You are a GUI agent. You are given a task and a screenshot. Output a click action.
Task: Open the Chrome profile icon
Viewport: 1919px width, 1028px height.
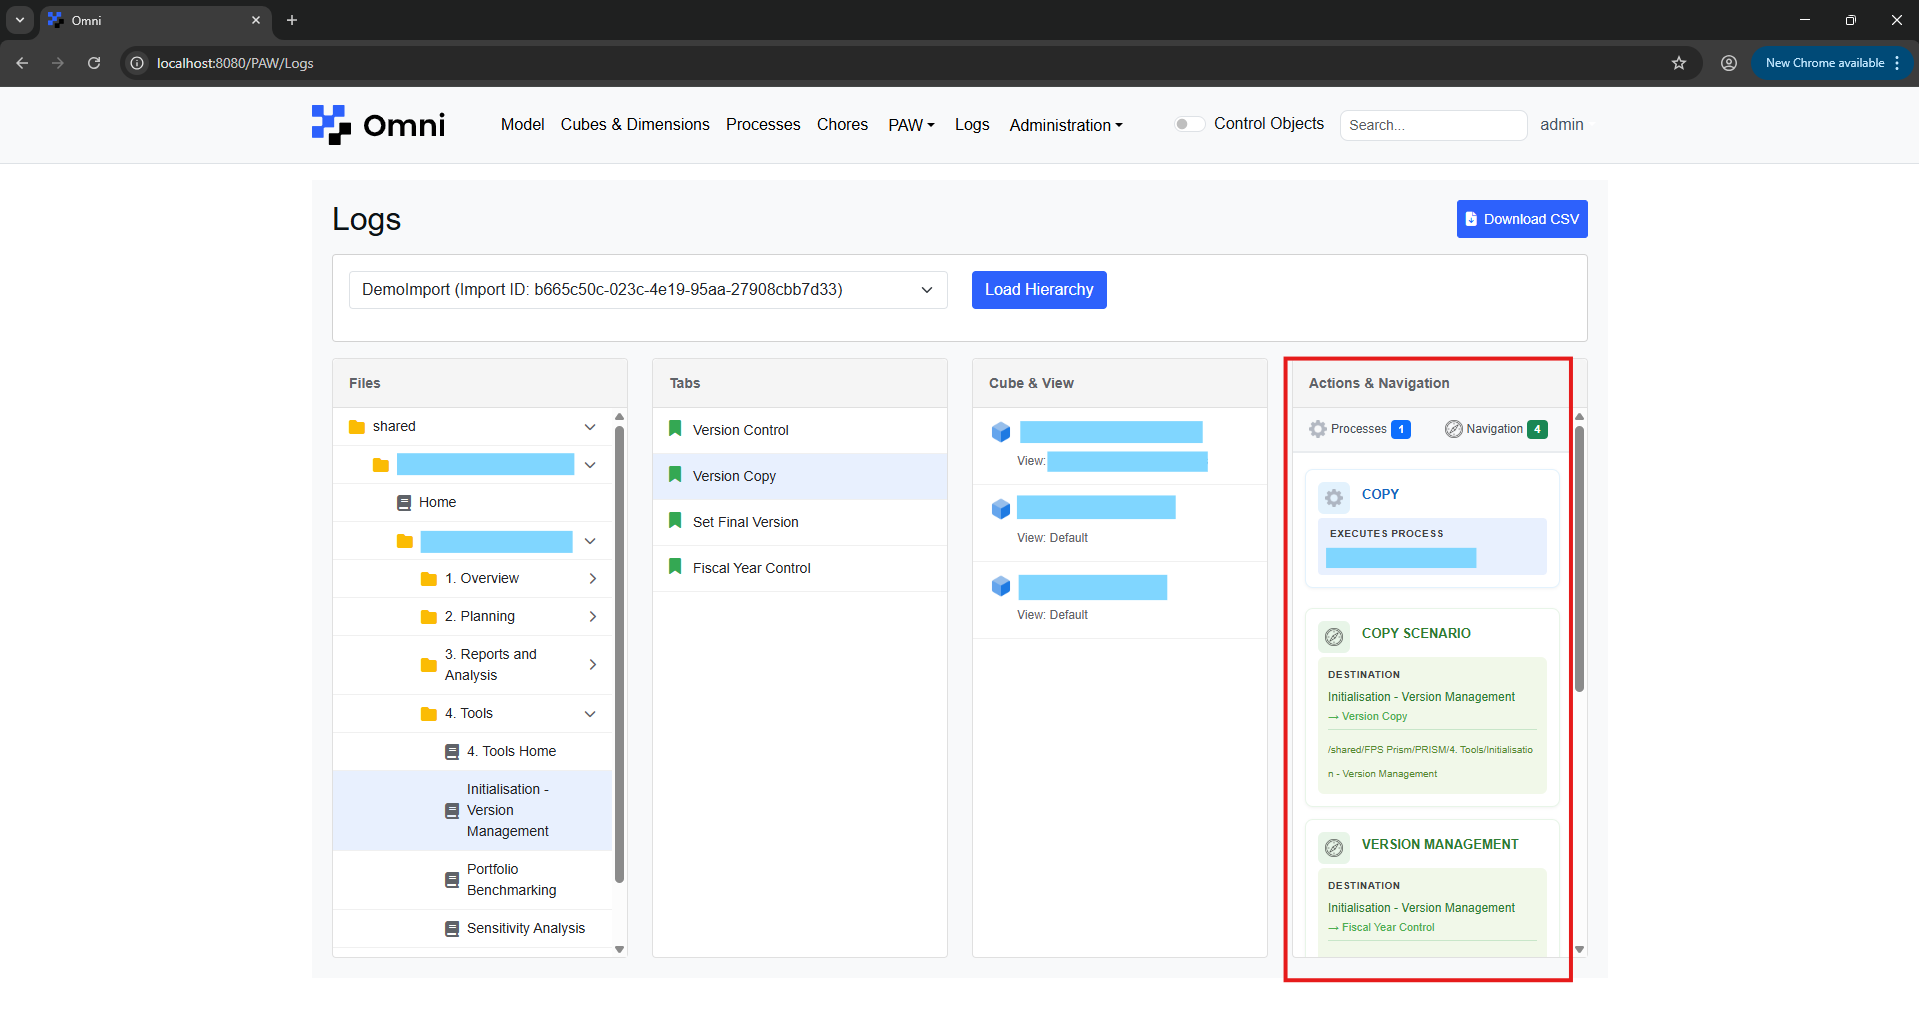tap(1729, 63)
